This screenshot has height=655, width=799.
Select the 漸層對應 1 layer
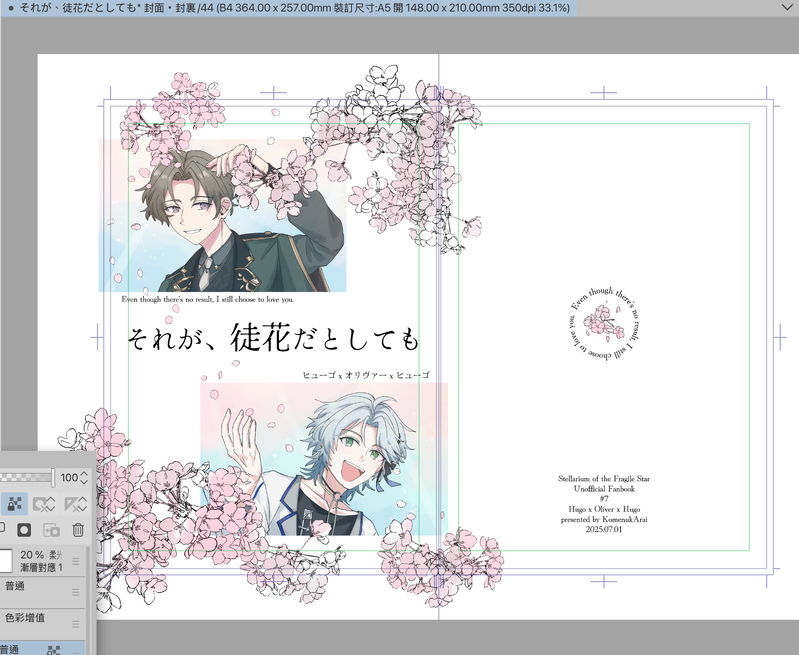pyautogui.click(x=42, y=561)
